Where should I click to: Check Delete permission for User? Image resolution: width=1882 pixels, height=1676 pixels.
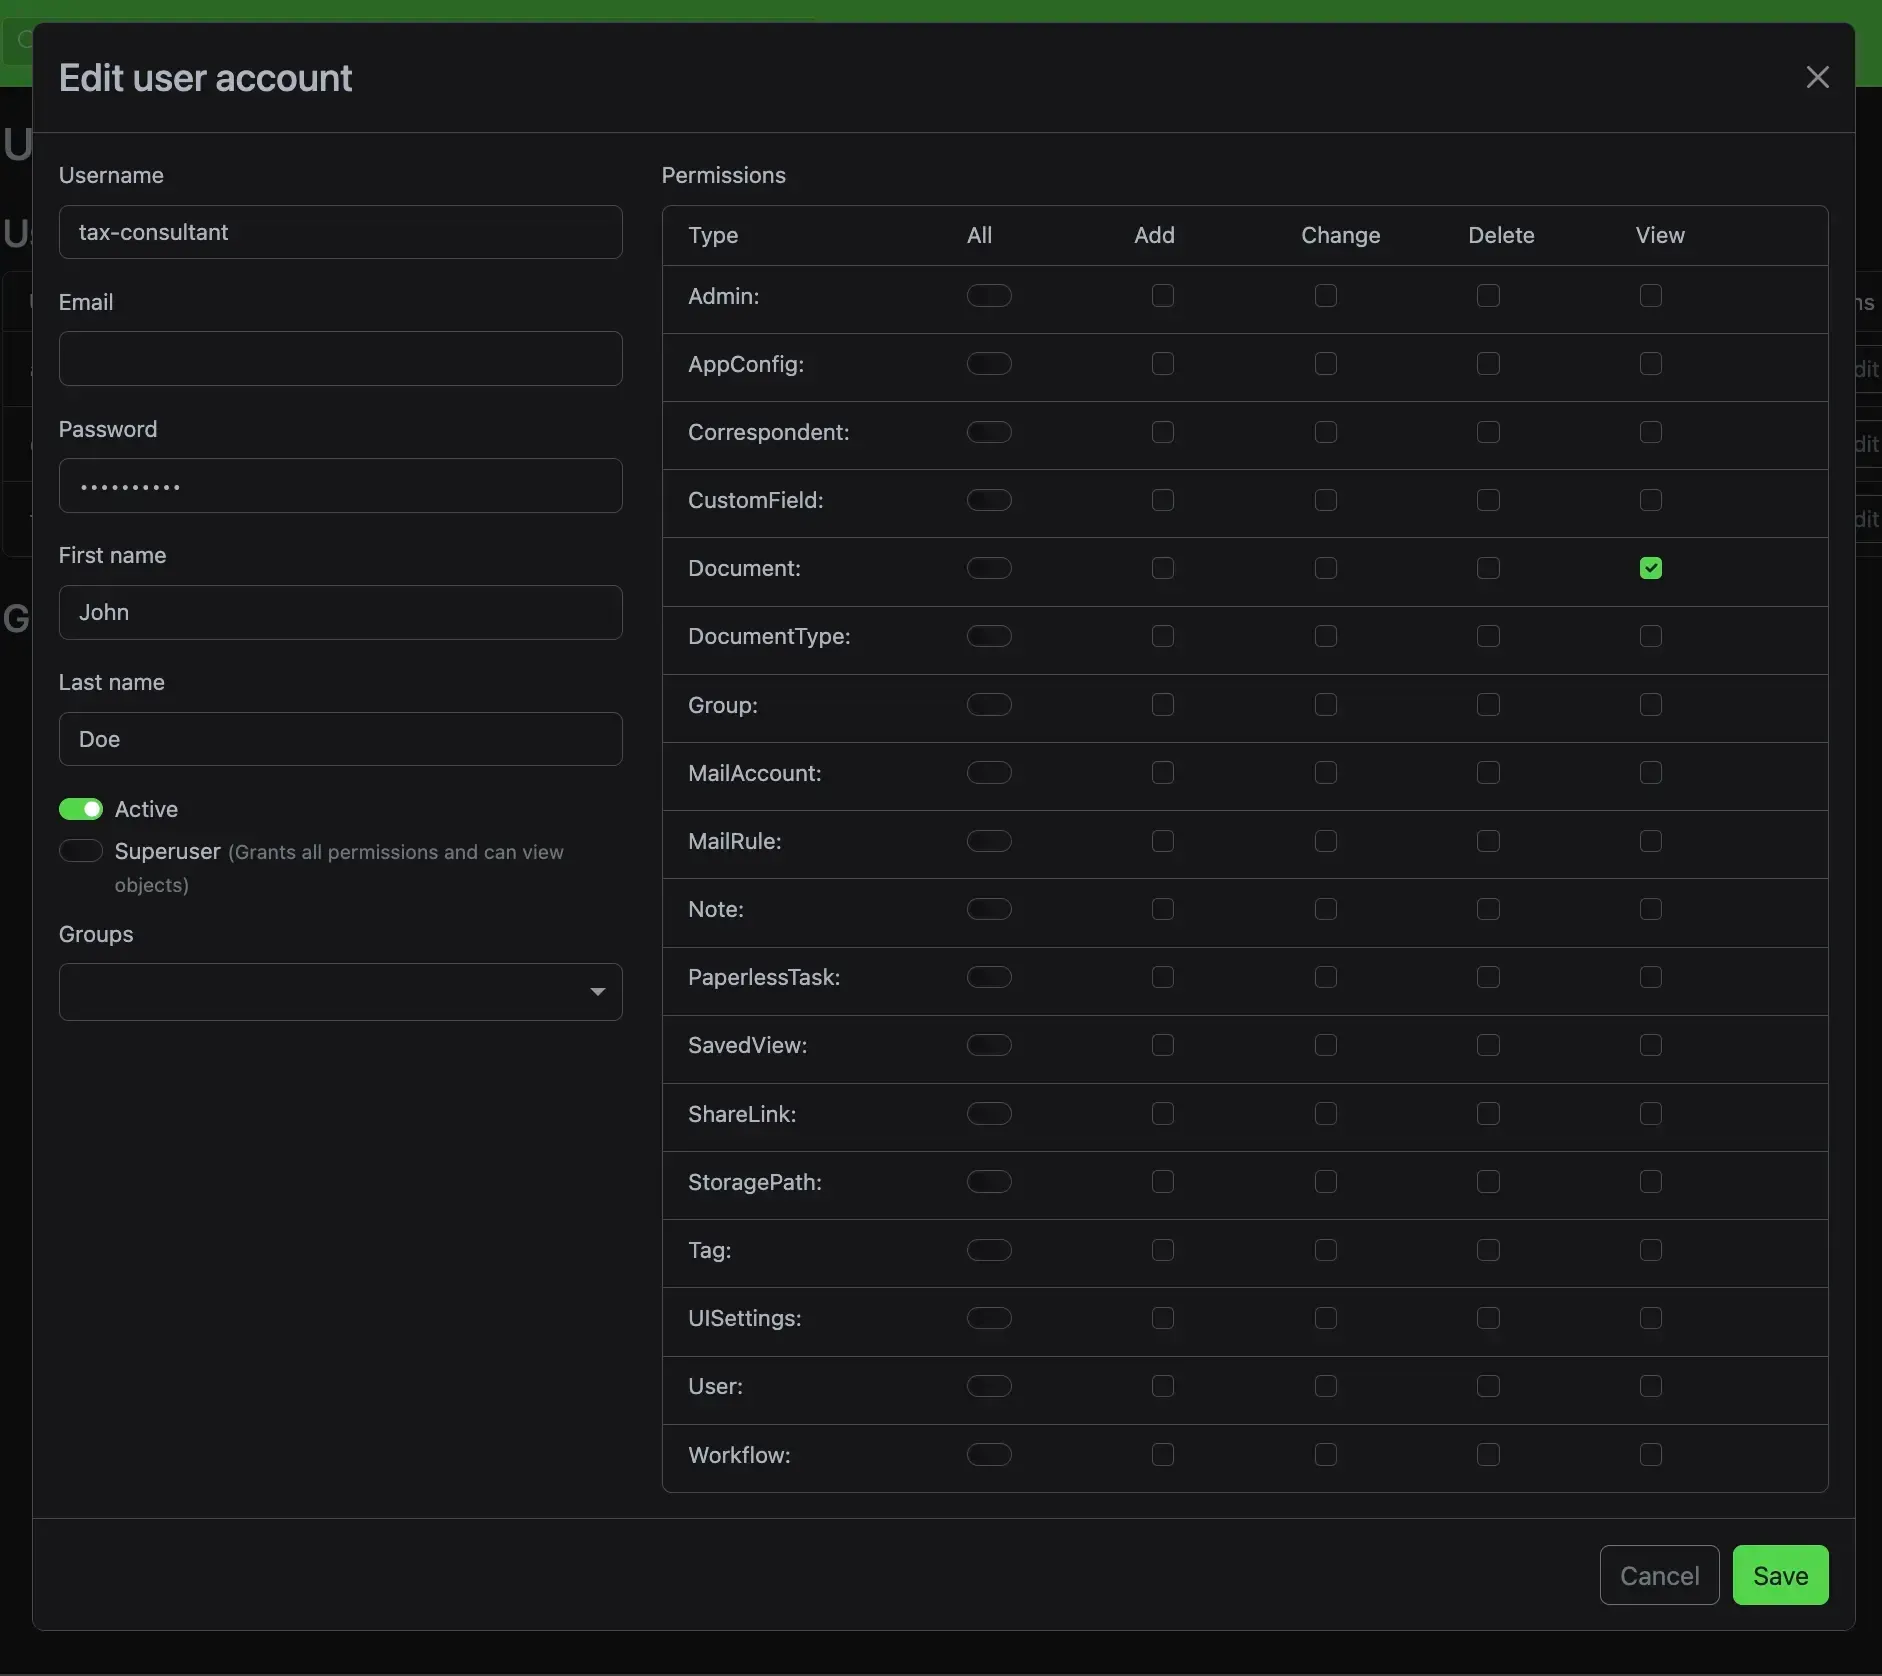(1488, 1386)
